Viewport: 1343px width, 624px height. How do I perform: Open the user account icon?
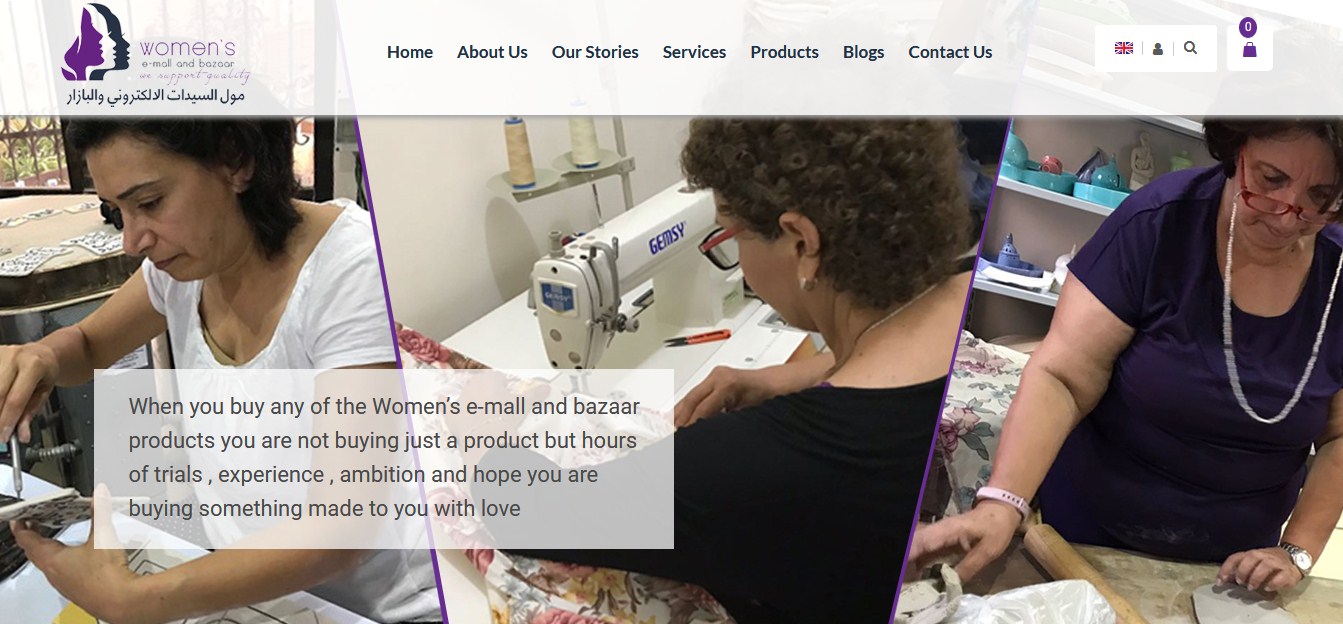[1157, 48]
